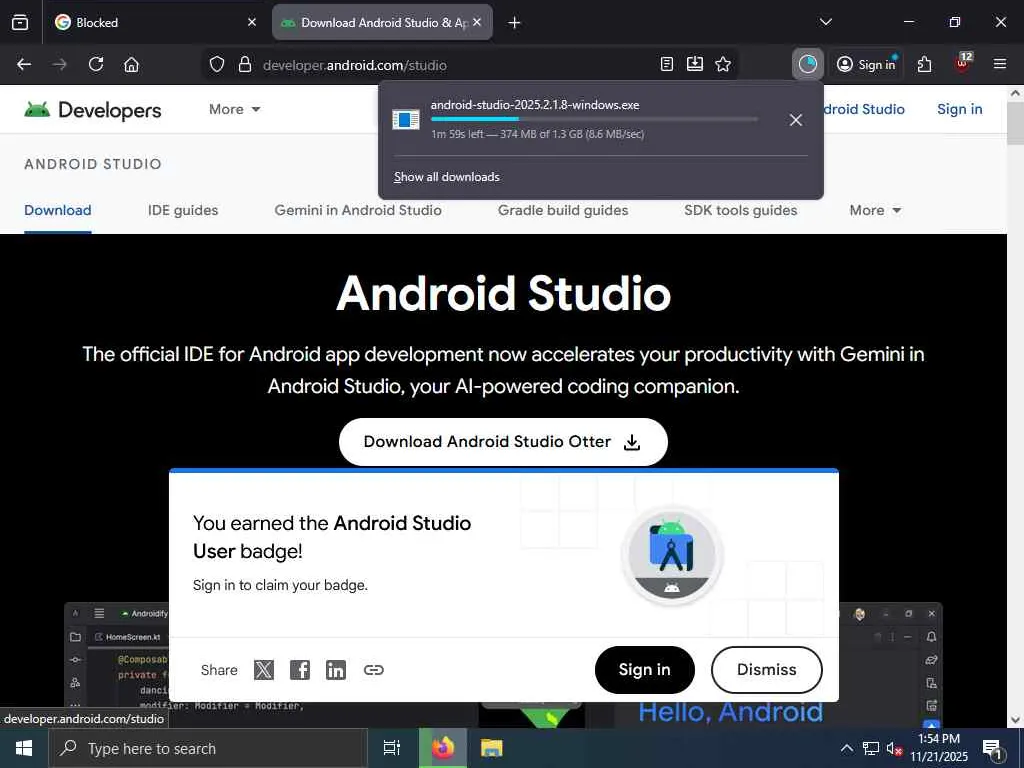Expand the More dropdown in section tabs
The height and width of the screenshot is (768, 1024).
875,210
